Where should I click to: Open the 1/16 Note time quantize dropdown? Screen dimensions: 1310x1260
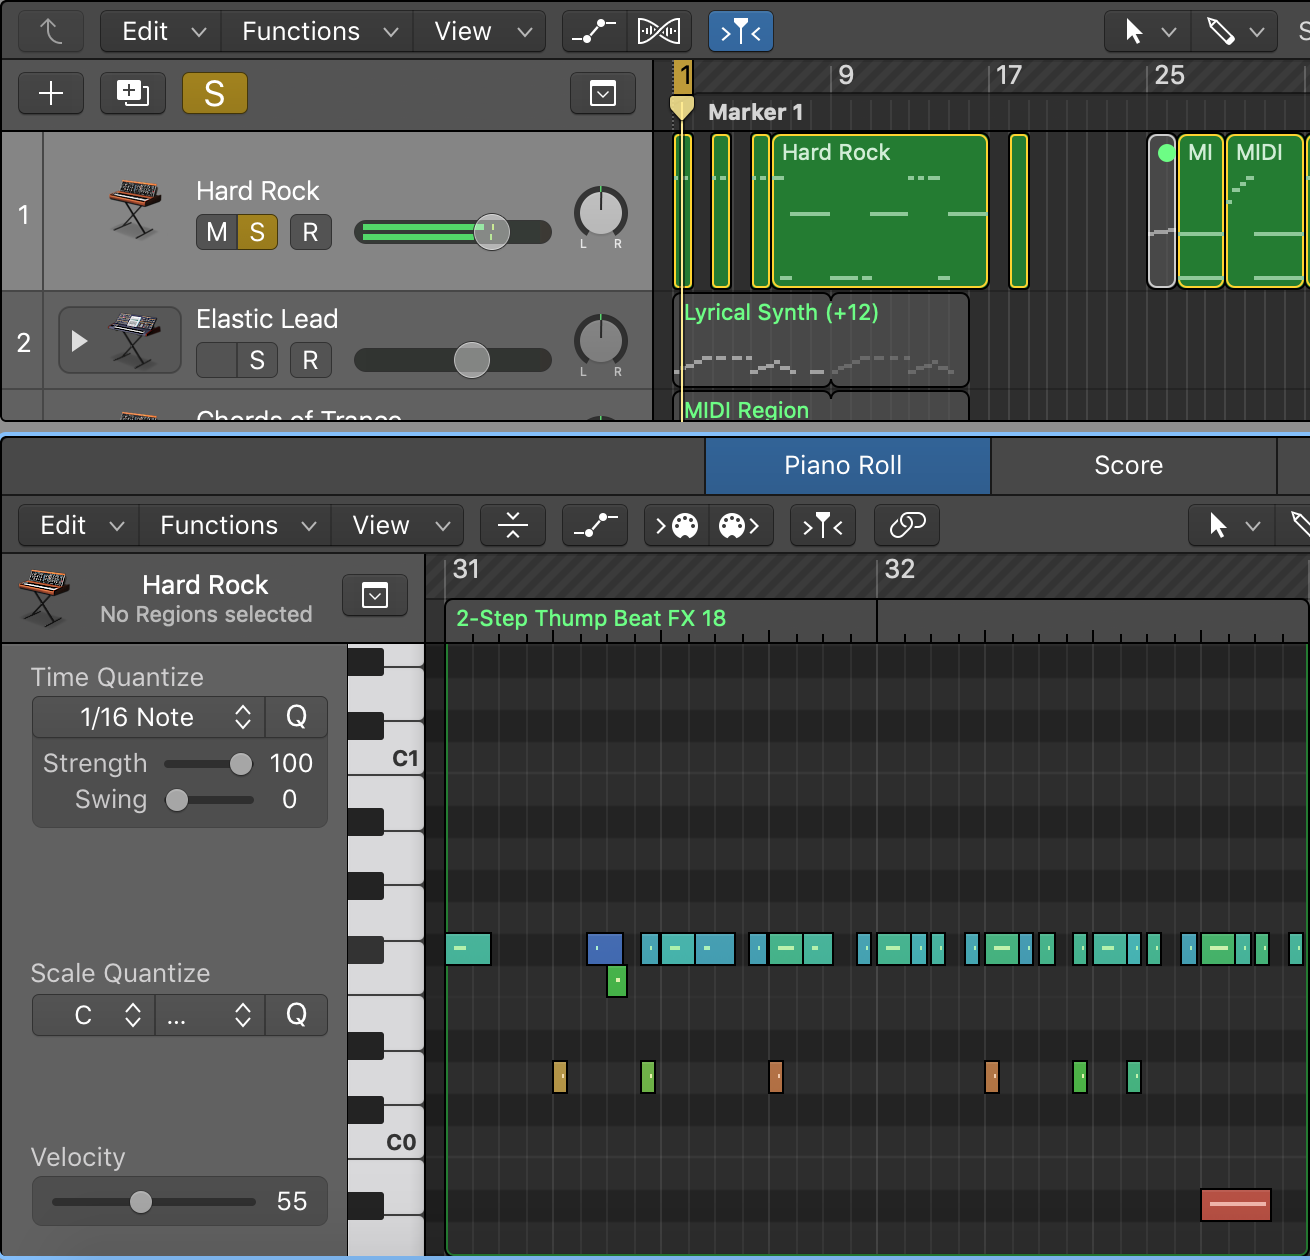(x=149, y=717)
